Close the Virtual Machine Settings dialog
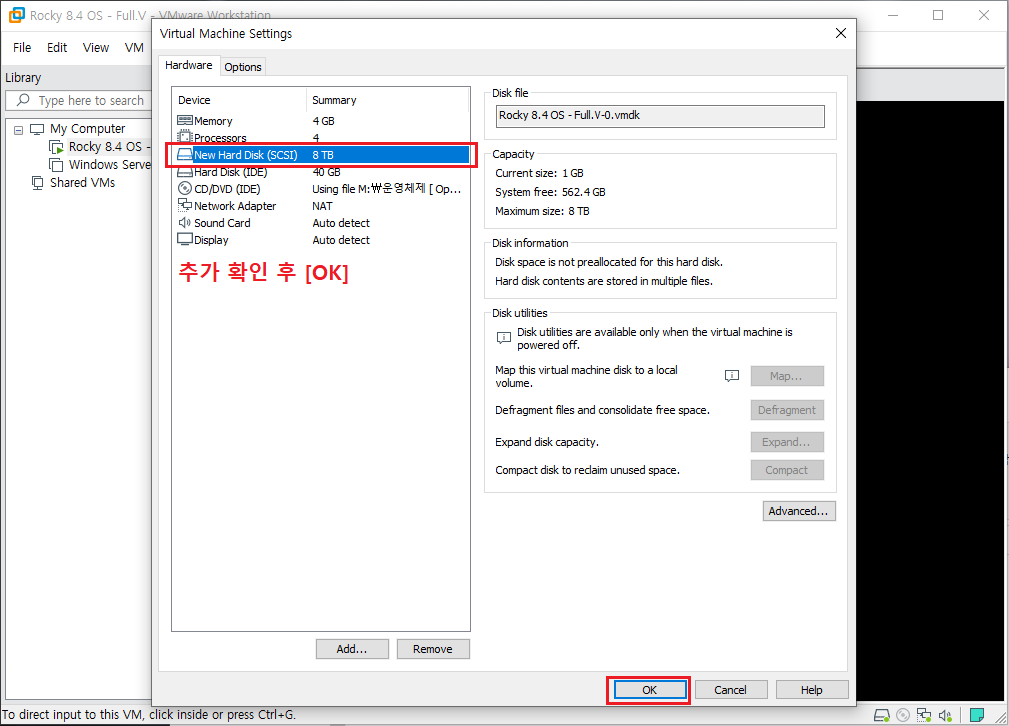1009x726 pixels. click(840, 33)
